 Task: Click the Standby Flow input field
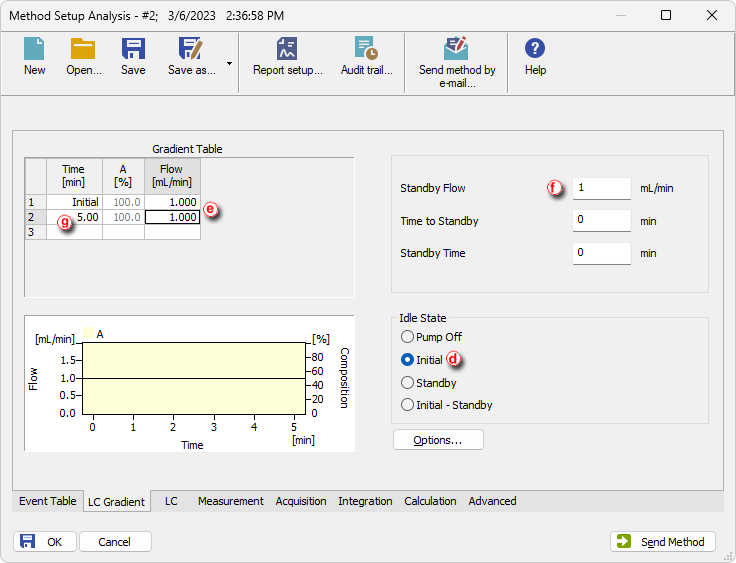point(601,188)
